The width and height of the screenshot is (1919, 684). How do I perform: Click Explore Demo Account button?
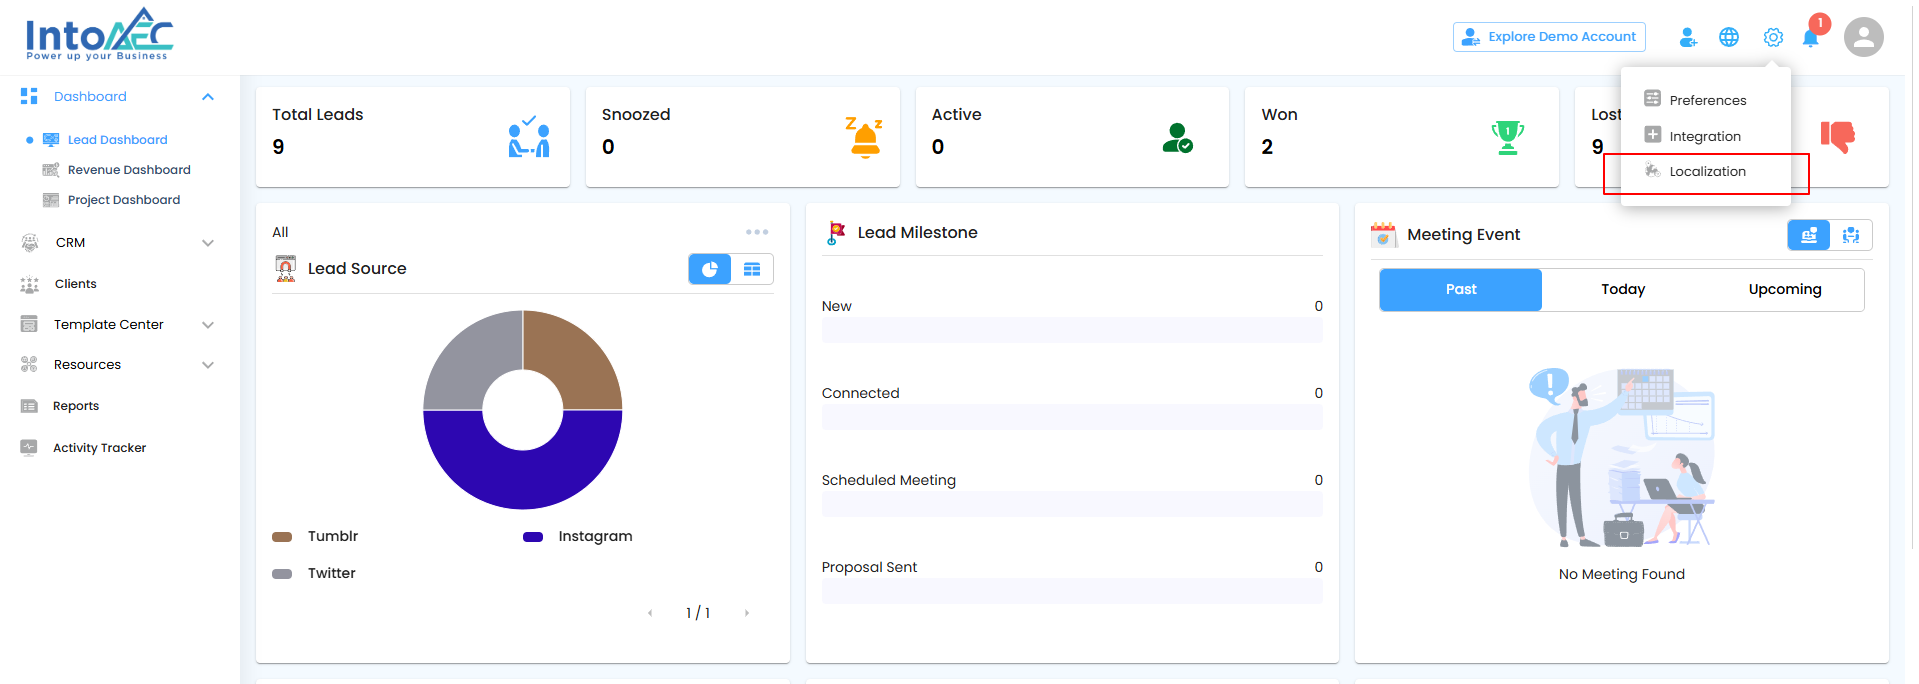click(x=1549, y=37)
